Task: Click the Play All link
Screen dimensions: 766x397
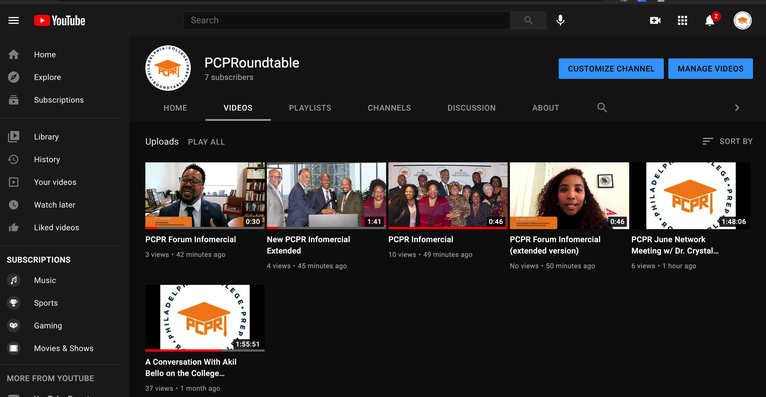Action: click(x=206, y=142)
